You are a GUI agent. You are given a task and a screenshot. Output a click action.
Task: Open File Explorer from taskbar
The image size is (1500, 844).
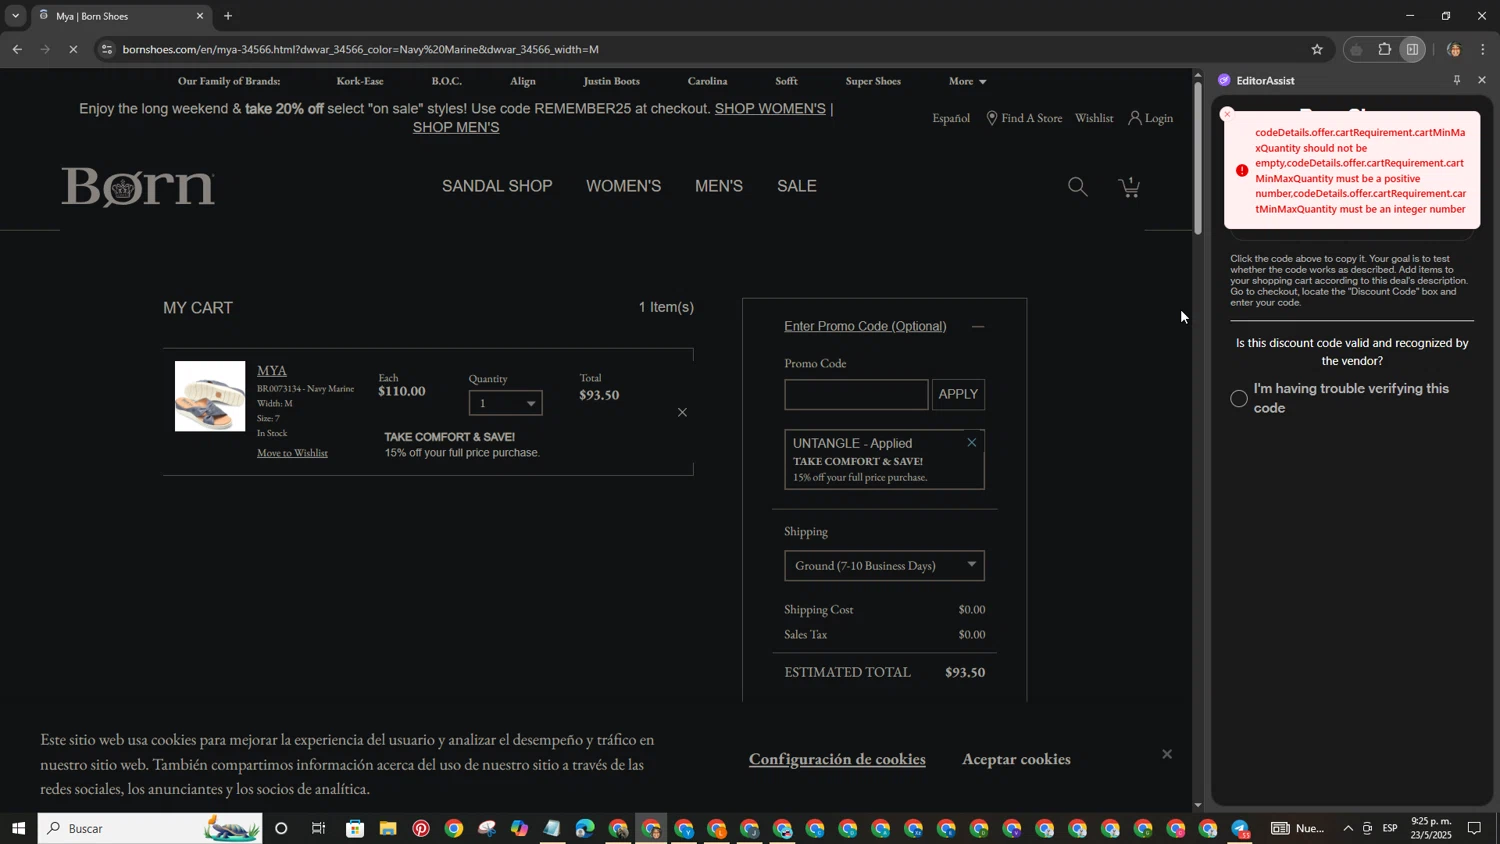coord(388,828)
